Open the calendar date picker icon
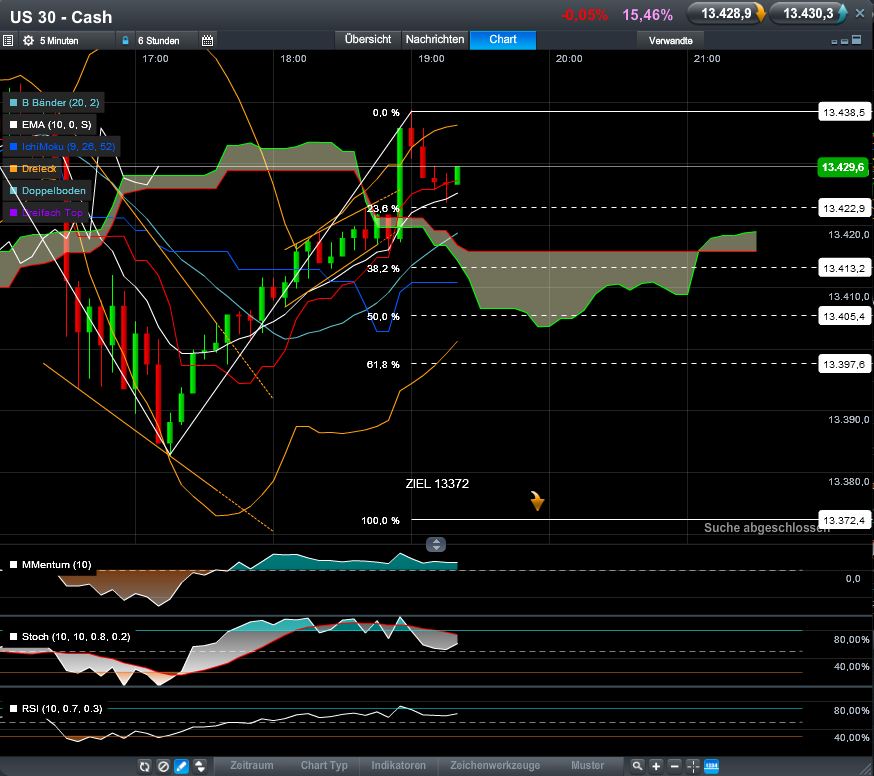Screen dimensions: 874x776 tap(207, 41)
